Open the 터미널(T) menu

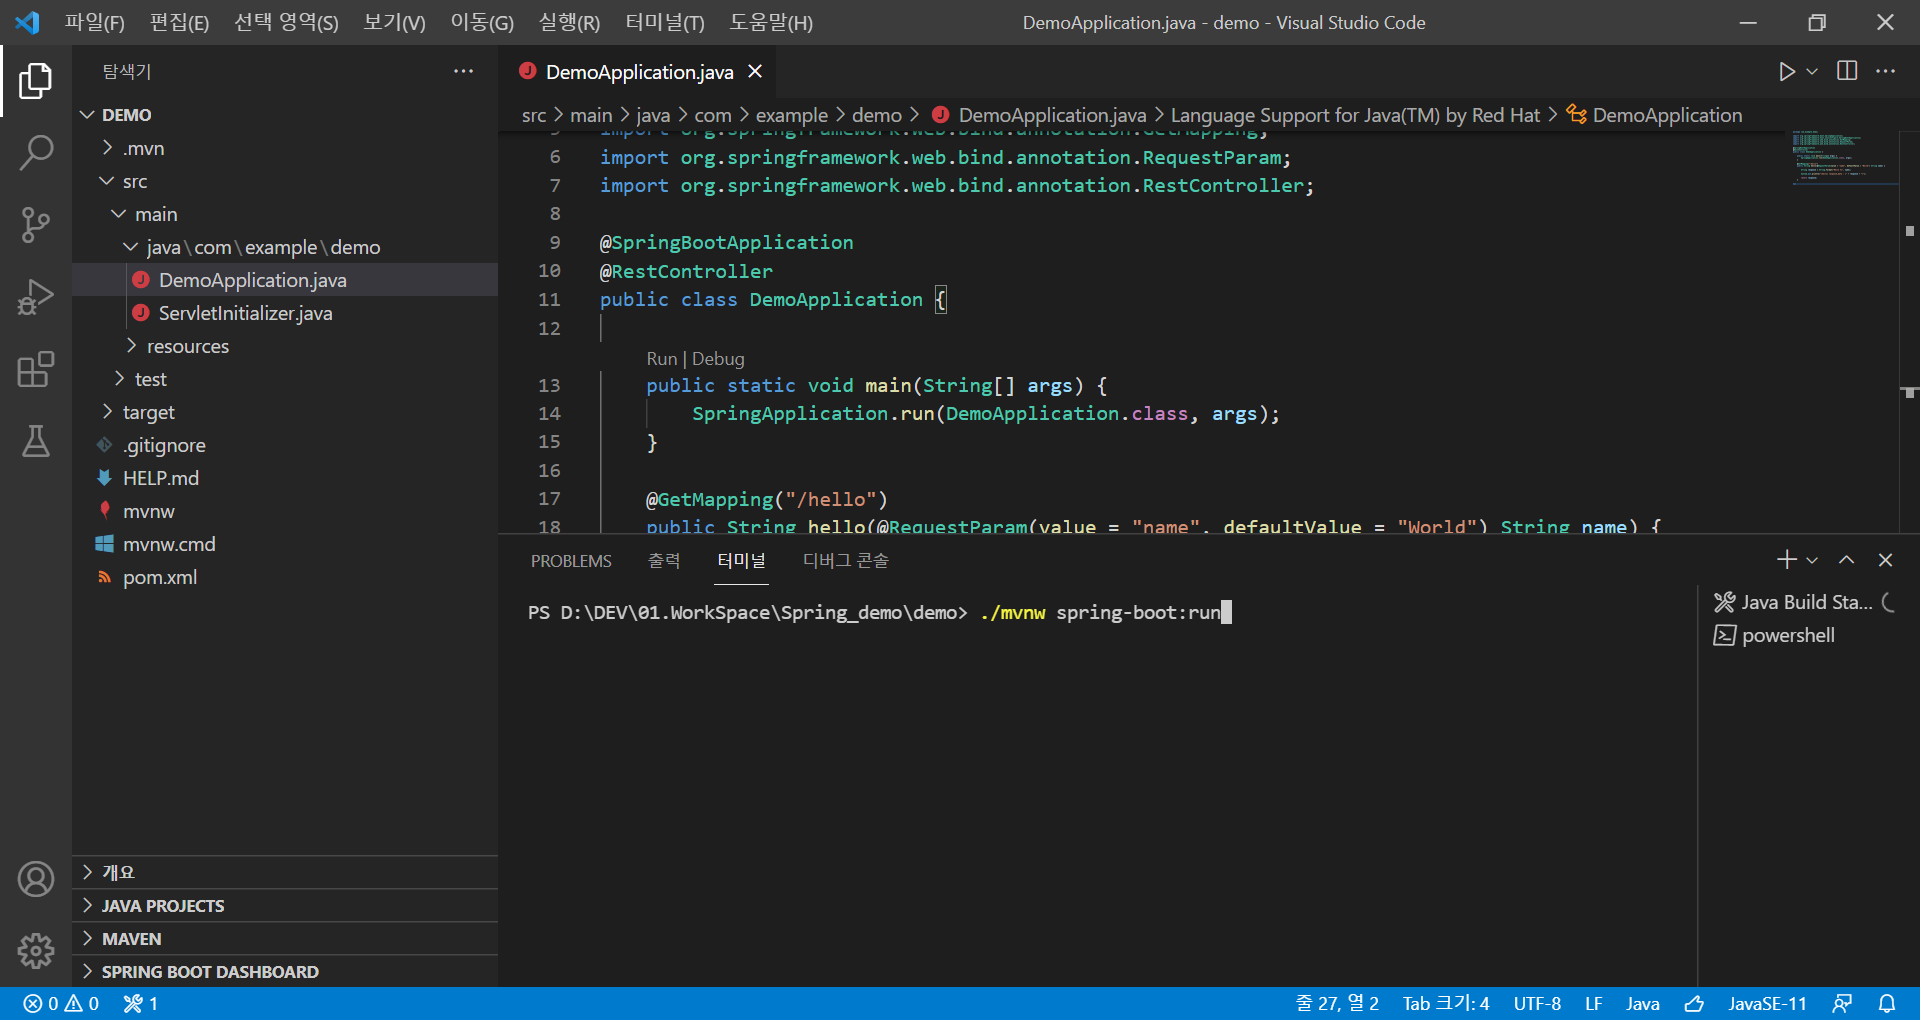(x=665, y=22)
